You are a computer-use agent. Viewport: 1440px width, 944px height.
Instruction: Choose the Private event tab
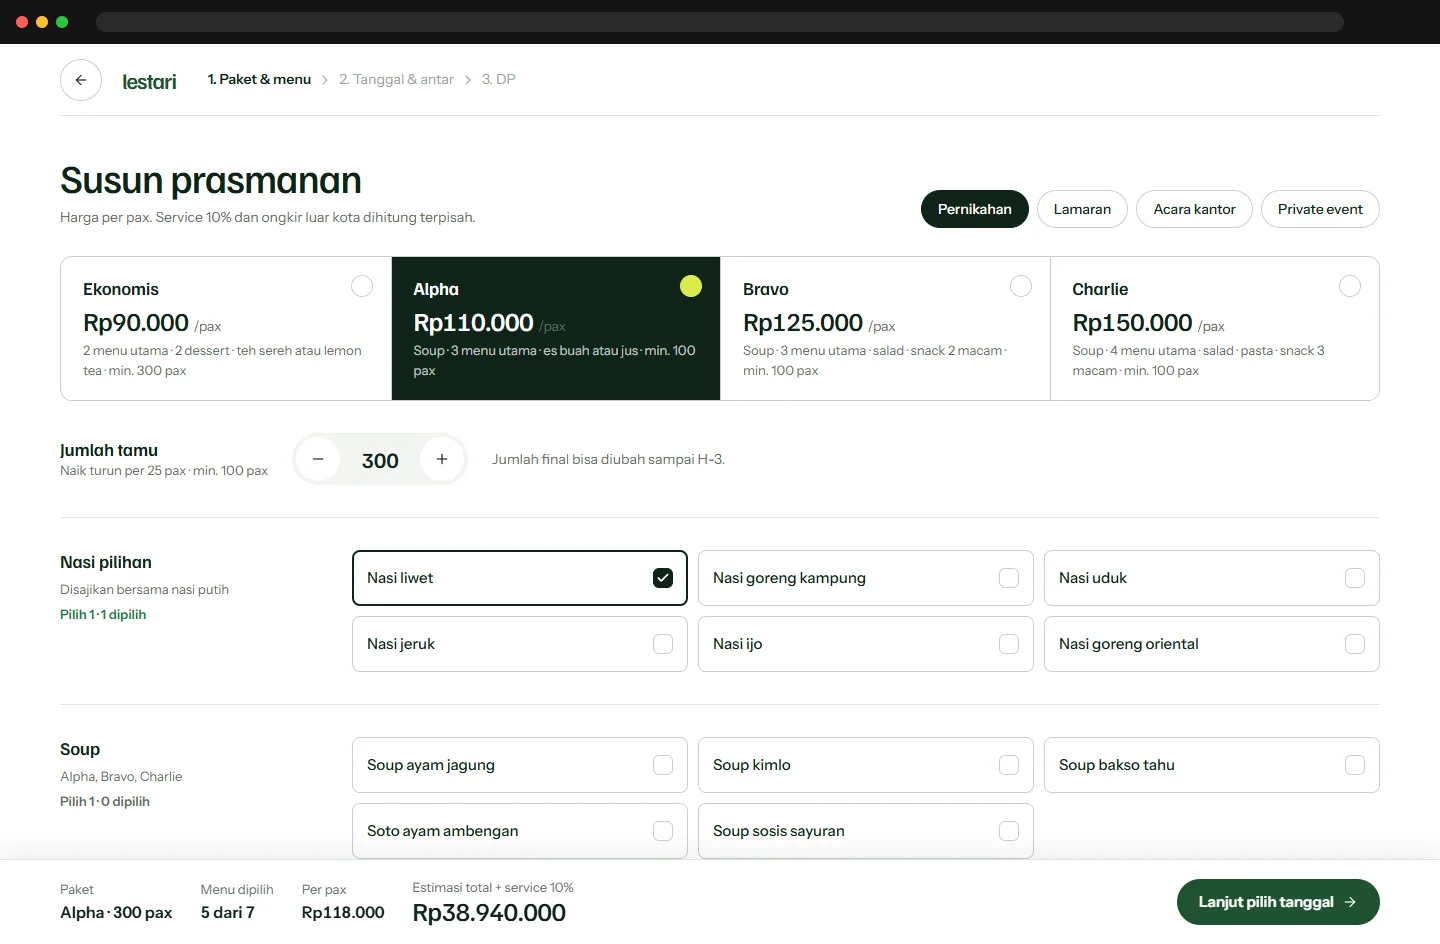point(1320,209)
